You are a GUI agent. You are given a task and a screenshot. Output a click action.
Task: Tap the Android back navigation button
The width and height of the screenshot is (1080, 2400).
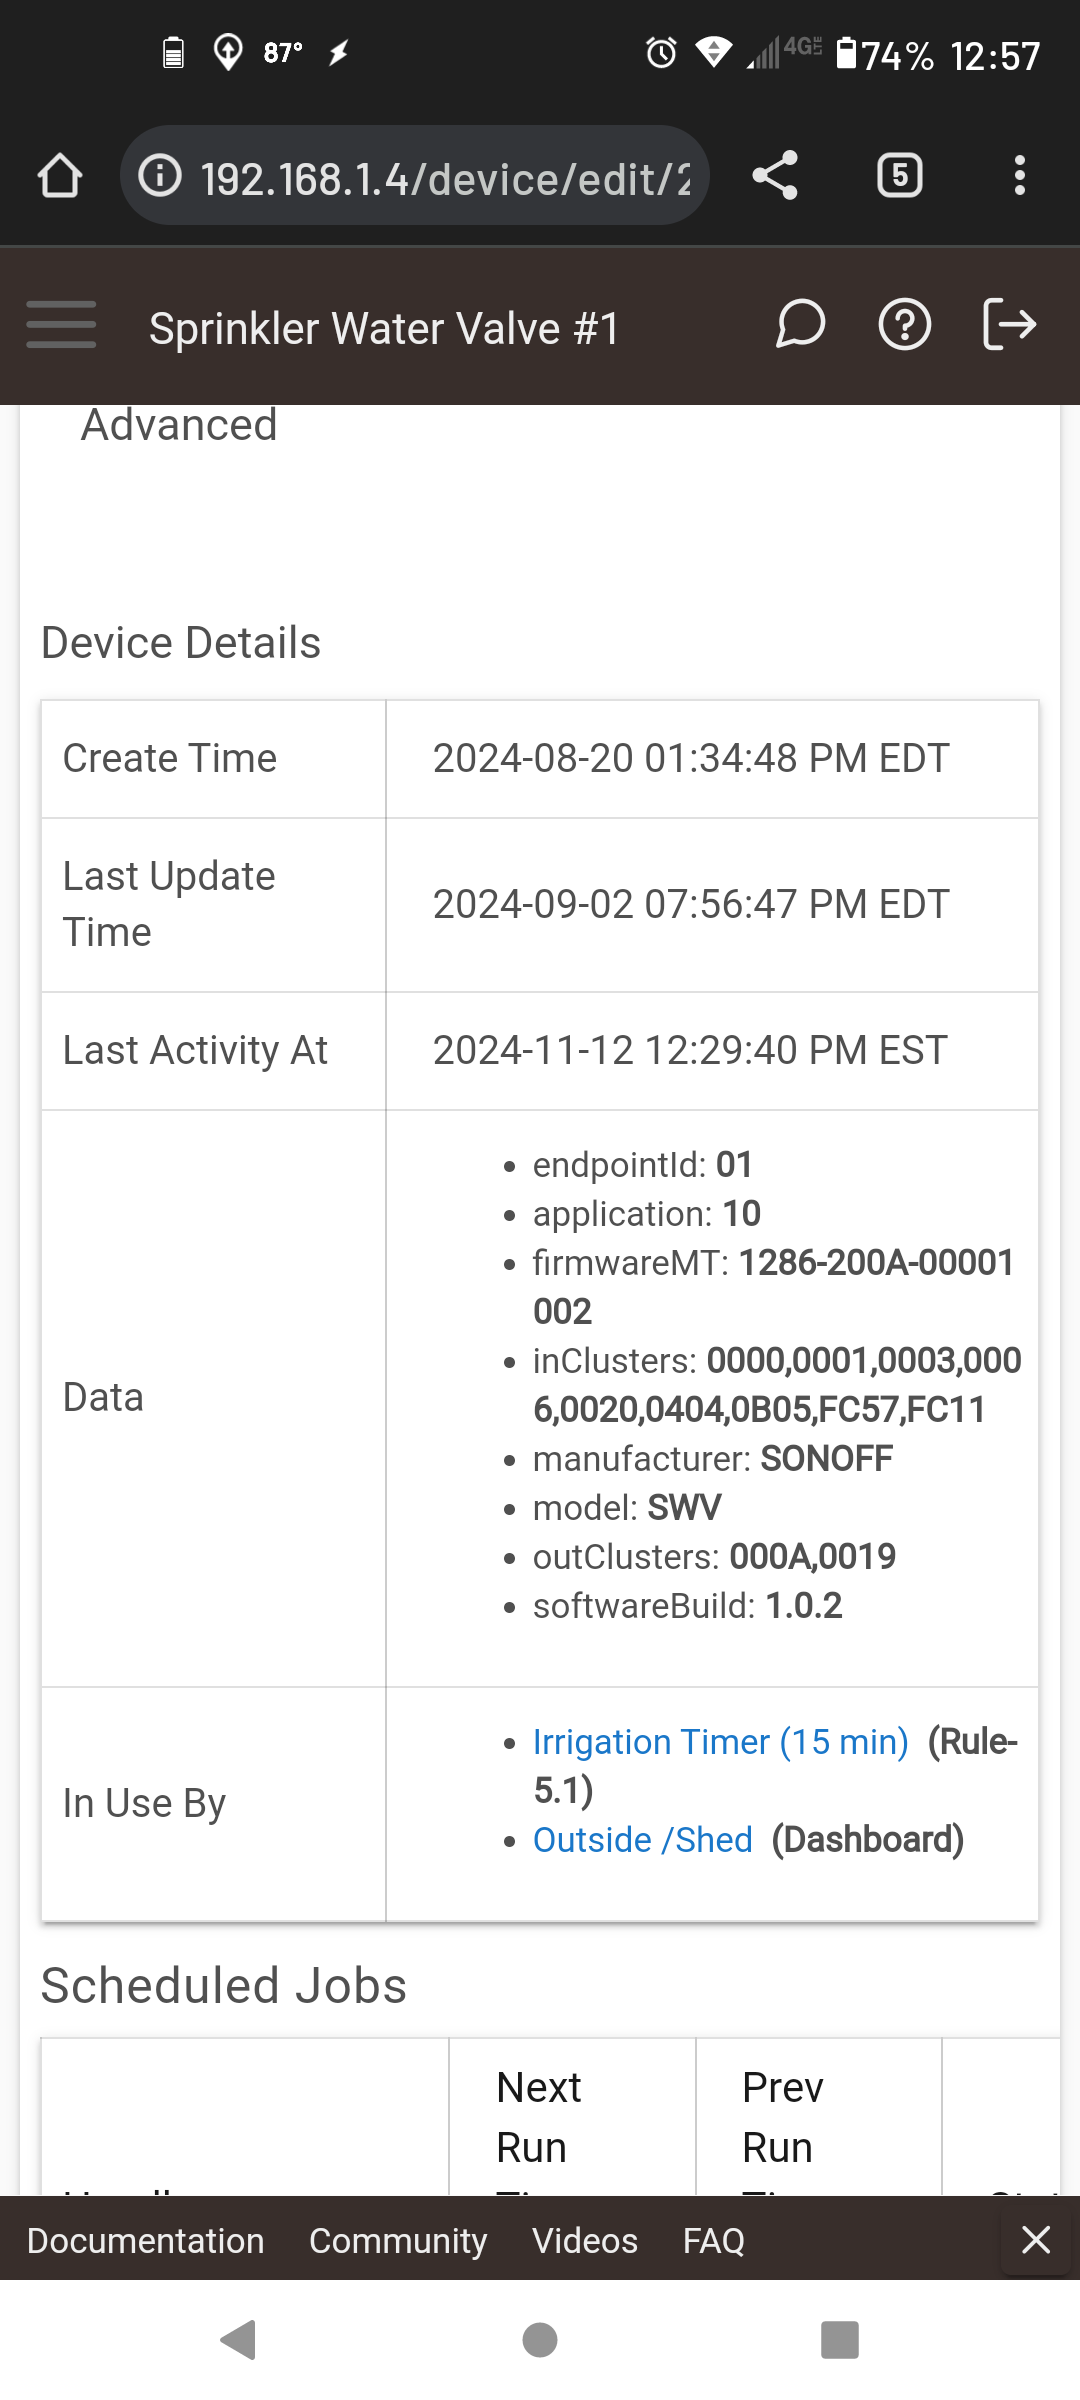pos(239,2340)
